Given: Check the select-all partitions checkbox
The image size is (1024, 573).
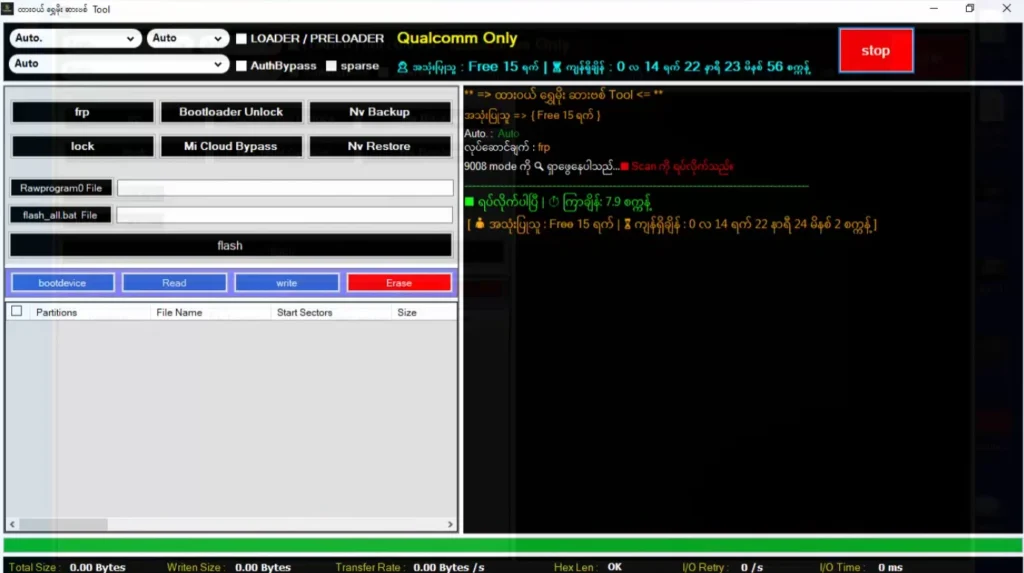Looking at the screenshot, I should (16, 312).
